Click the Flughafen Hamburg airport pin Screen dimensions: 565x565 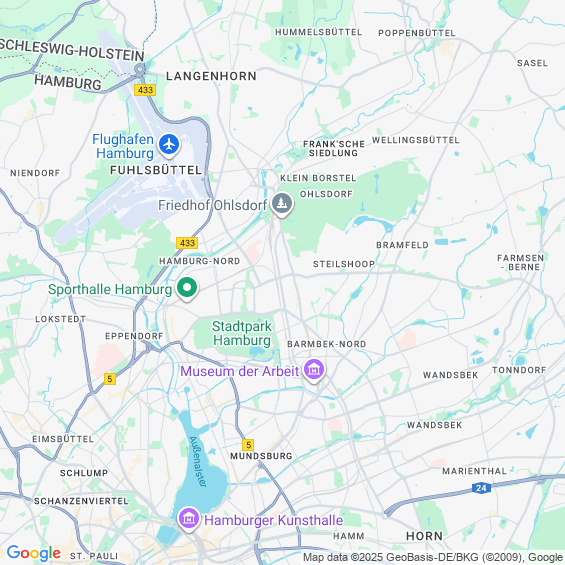click(169, 146)
